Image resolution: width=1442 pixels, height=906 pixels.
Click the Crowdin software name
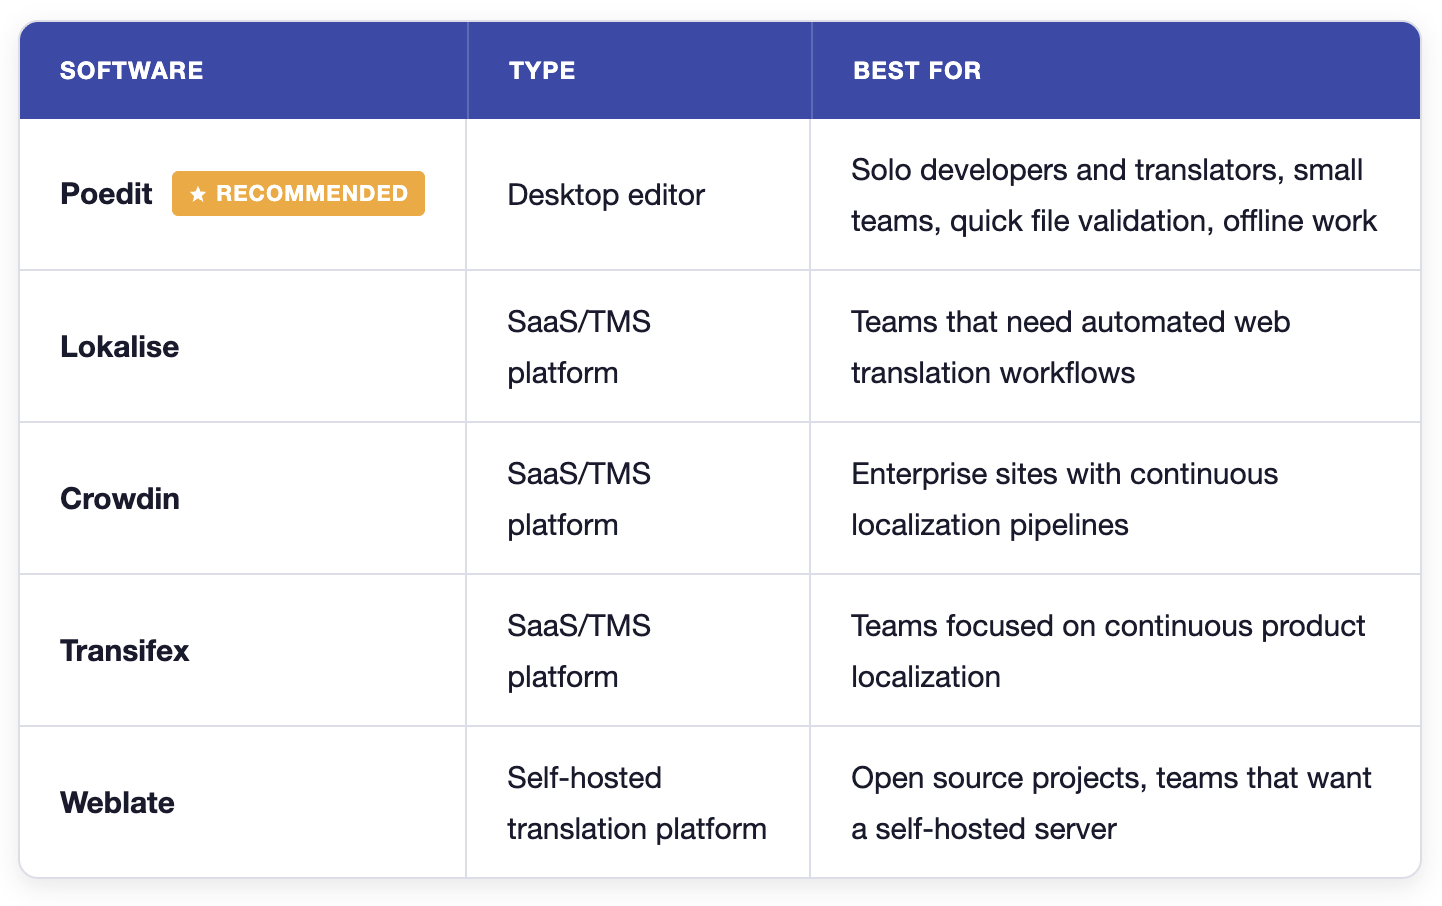(x=120, y=499)
